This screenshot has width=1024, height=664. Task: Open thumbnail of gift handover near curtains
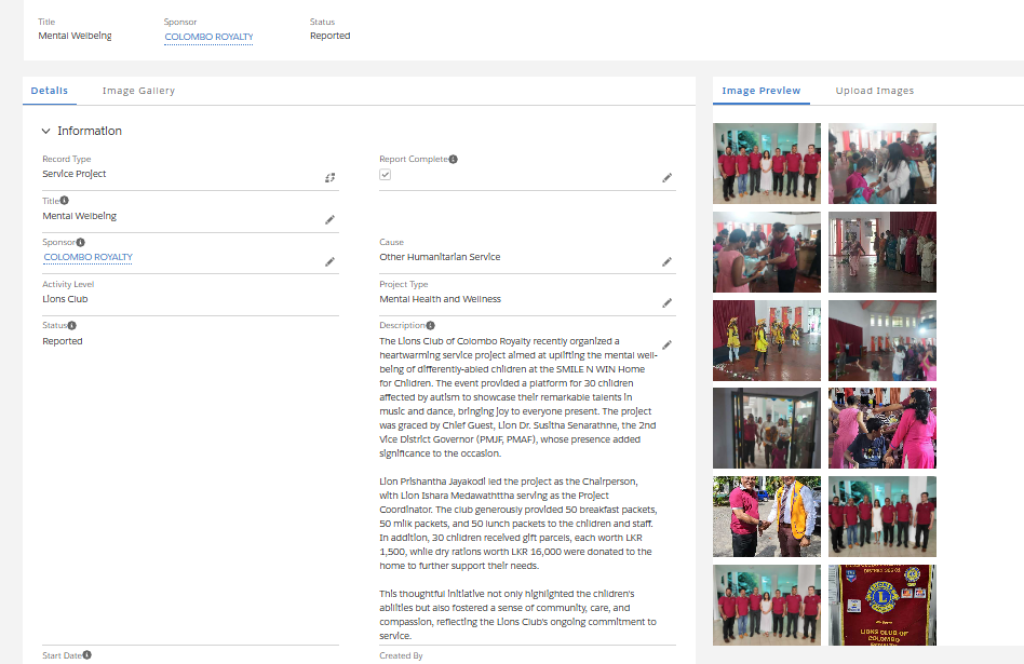tap(882, 163)
